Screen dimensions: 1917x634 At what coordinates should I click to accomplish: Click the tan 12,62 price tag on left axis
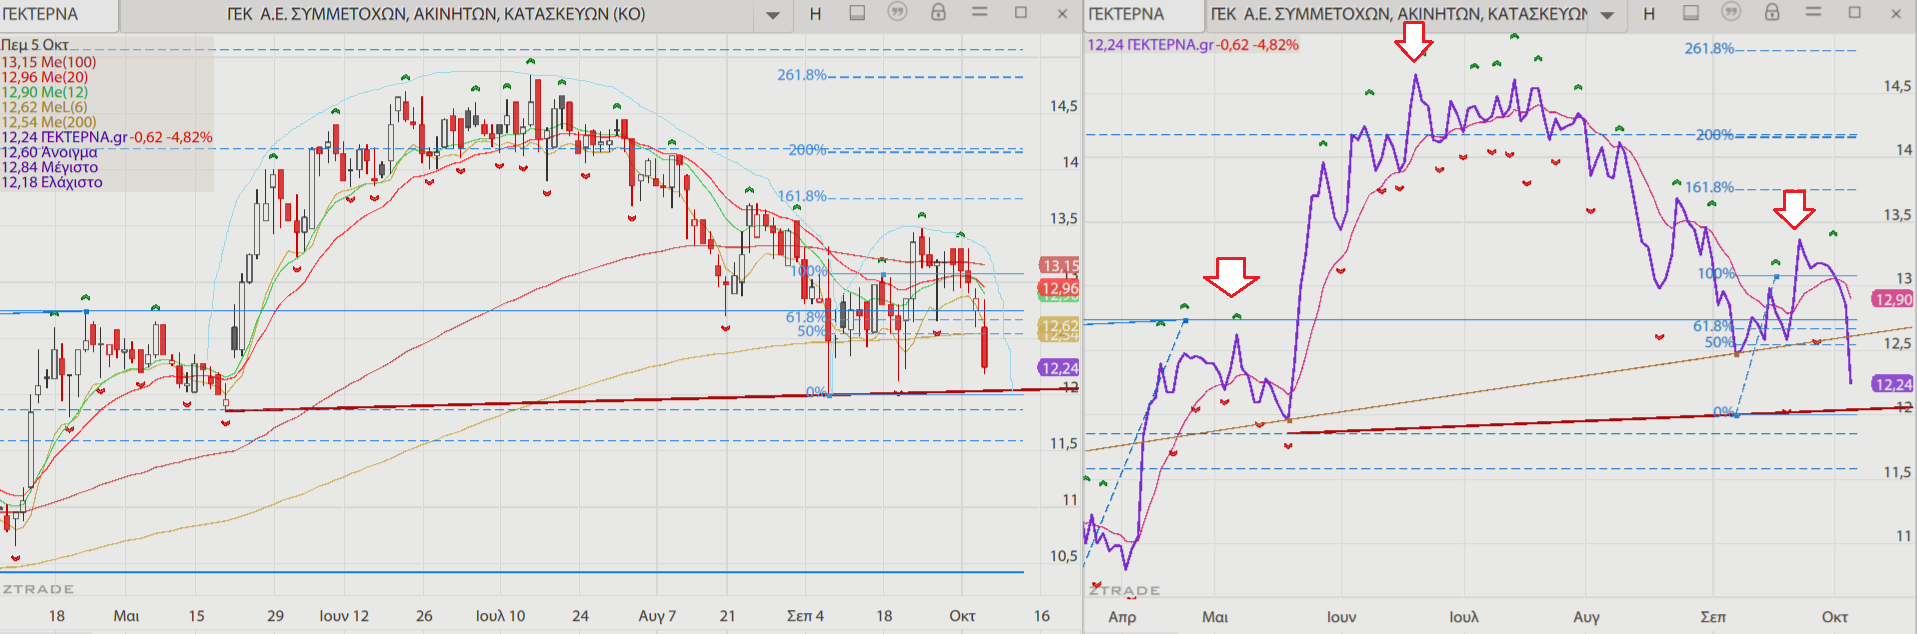(x=1059, y=326)
